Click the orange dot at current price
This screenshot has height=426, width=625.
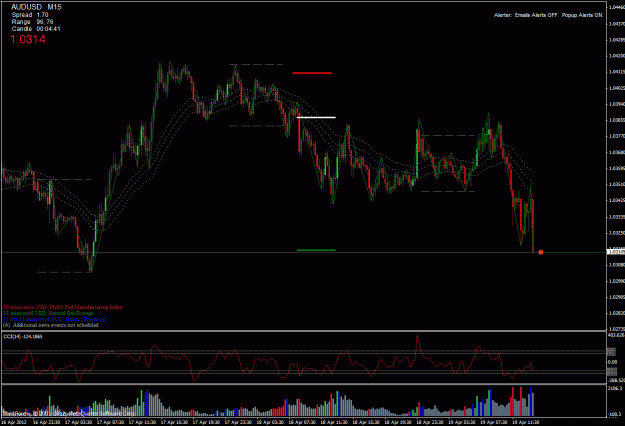[540, 252]
